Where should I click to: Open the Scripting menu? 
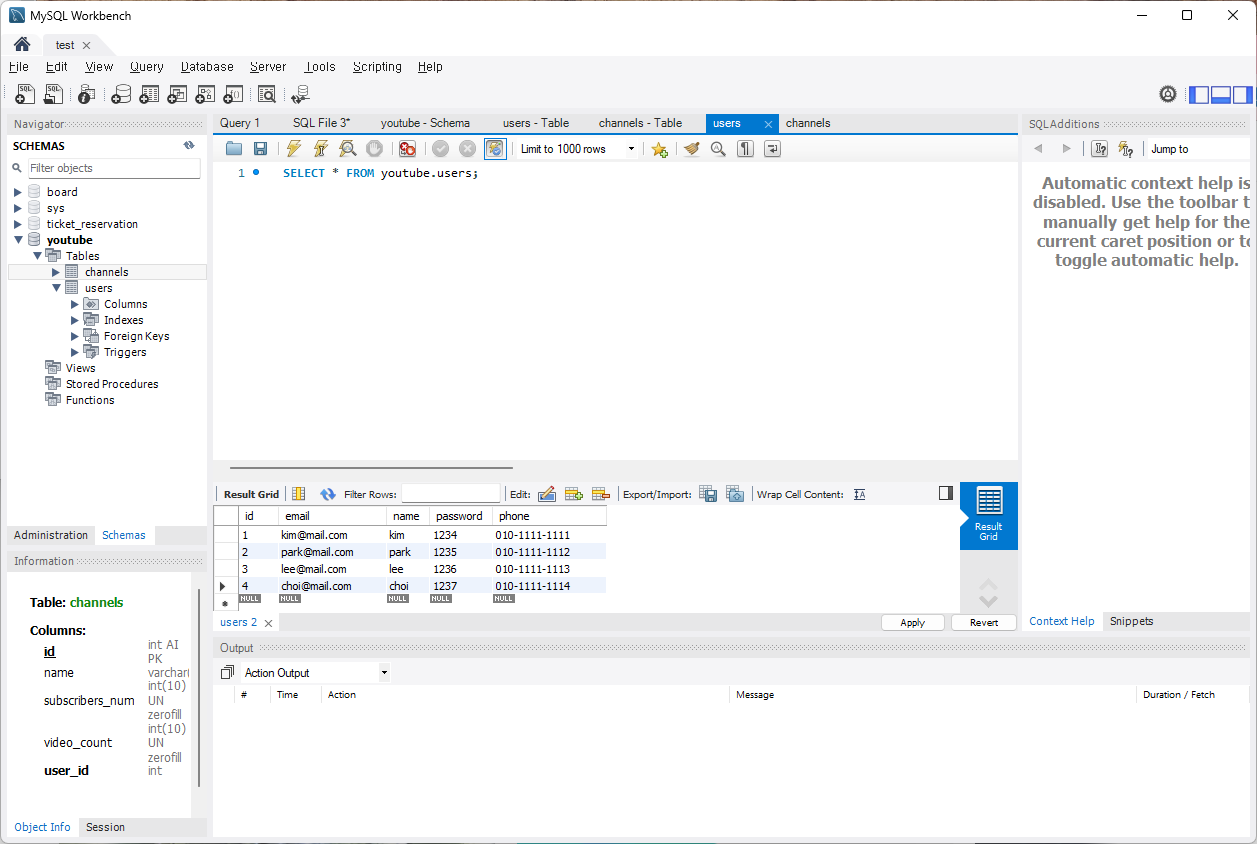tap(377, 67)
